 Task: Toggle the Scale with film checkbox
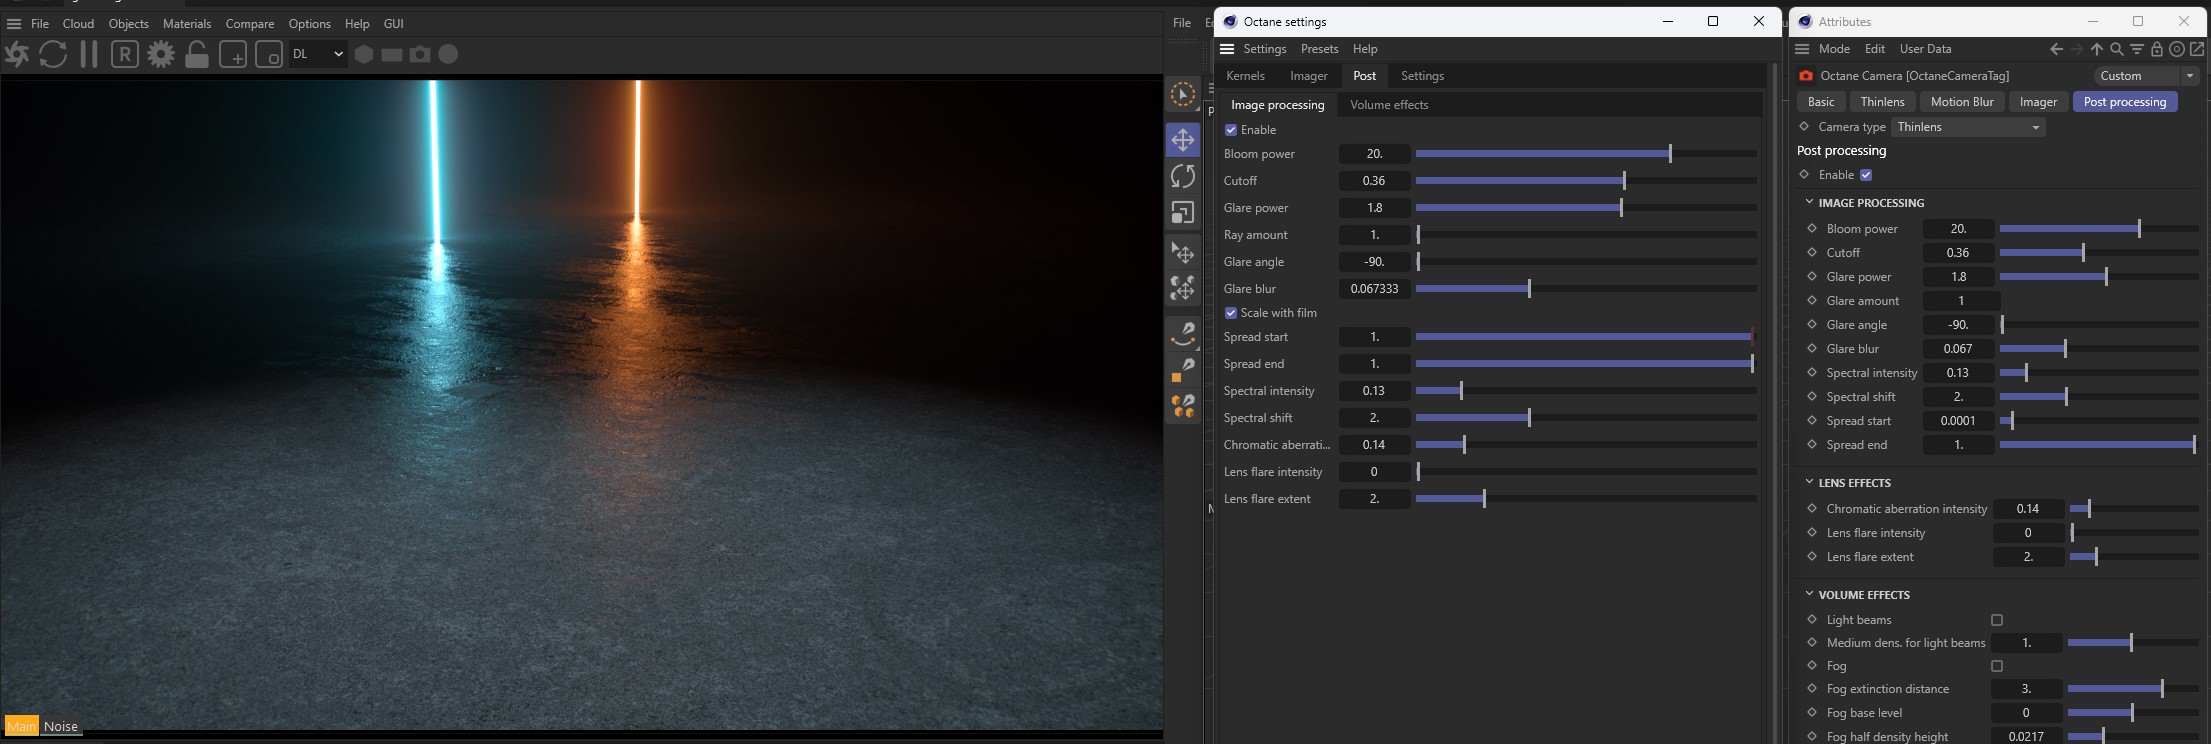(x=1231, y=313)
